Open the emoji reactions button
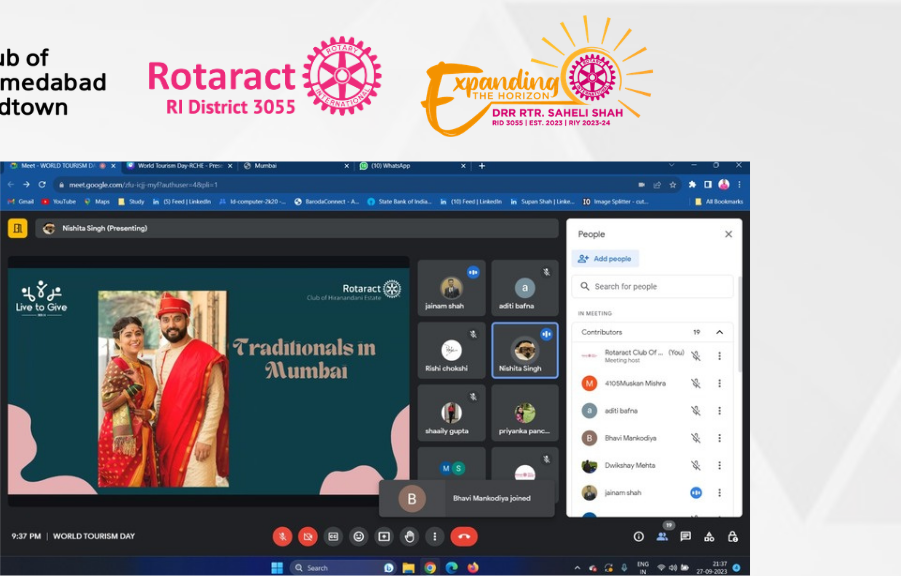 coord(359,536)
